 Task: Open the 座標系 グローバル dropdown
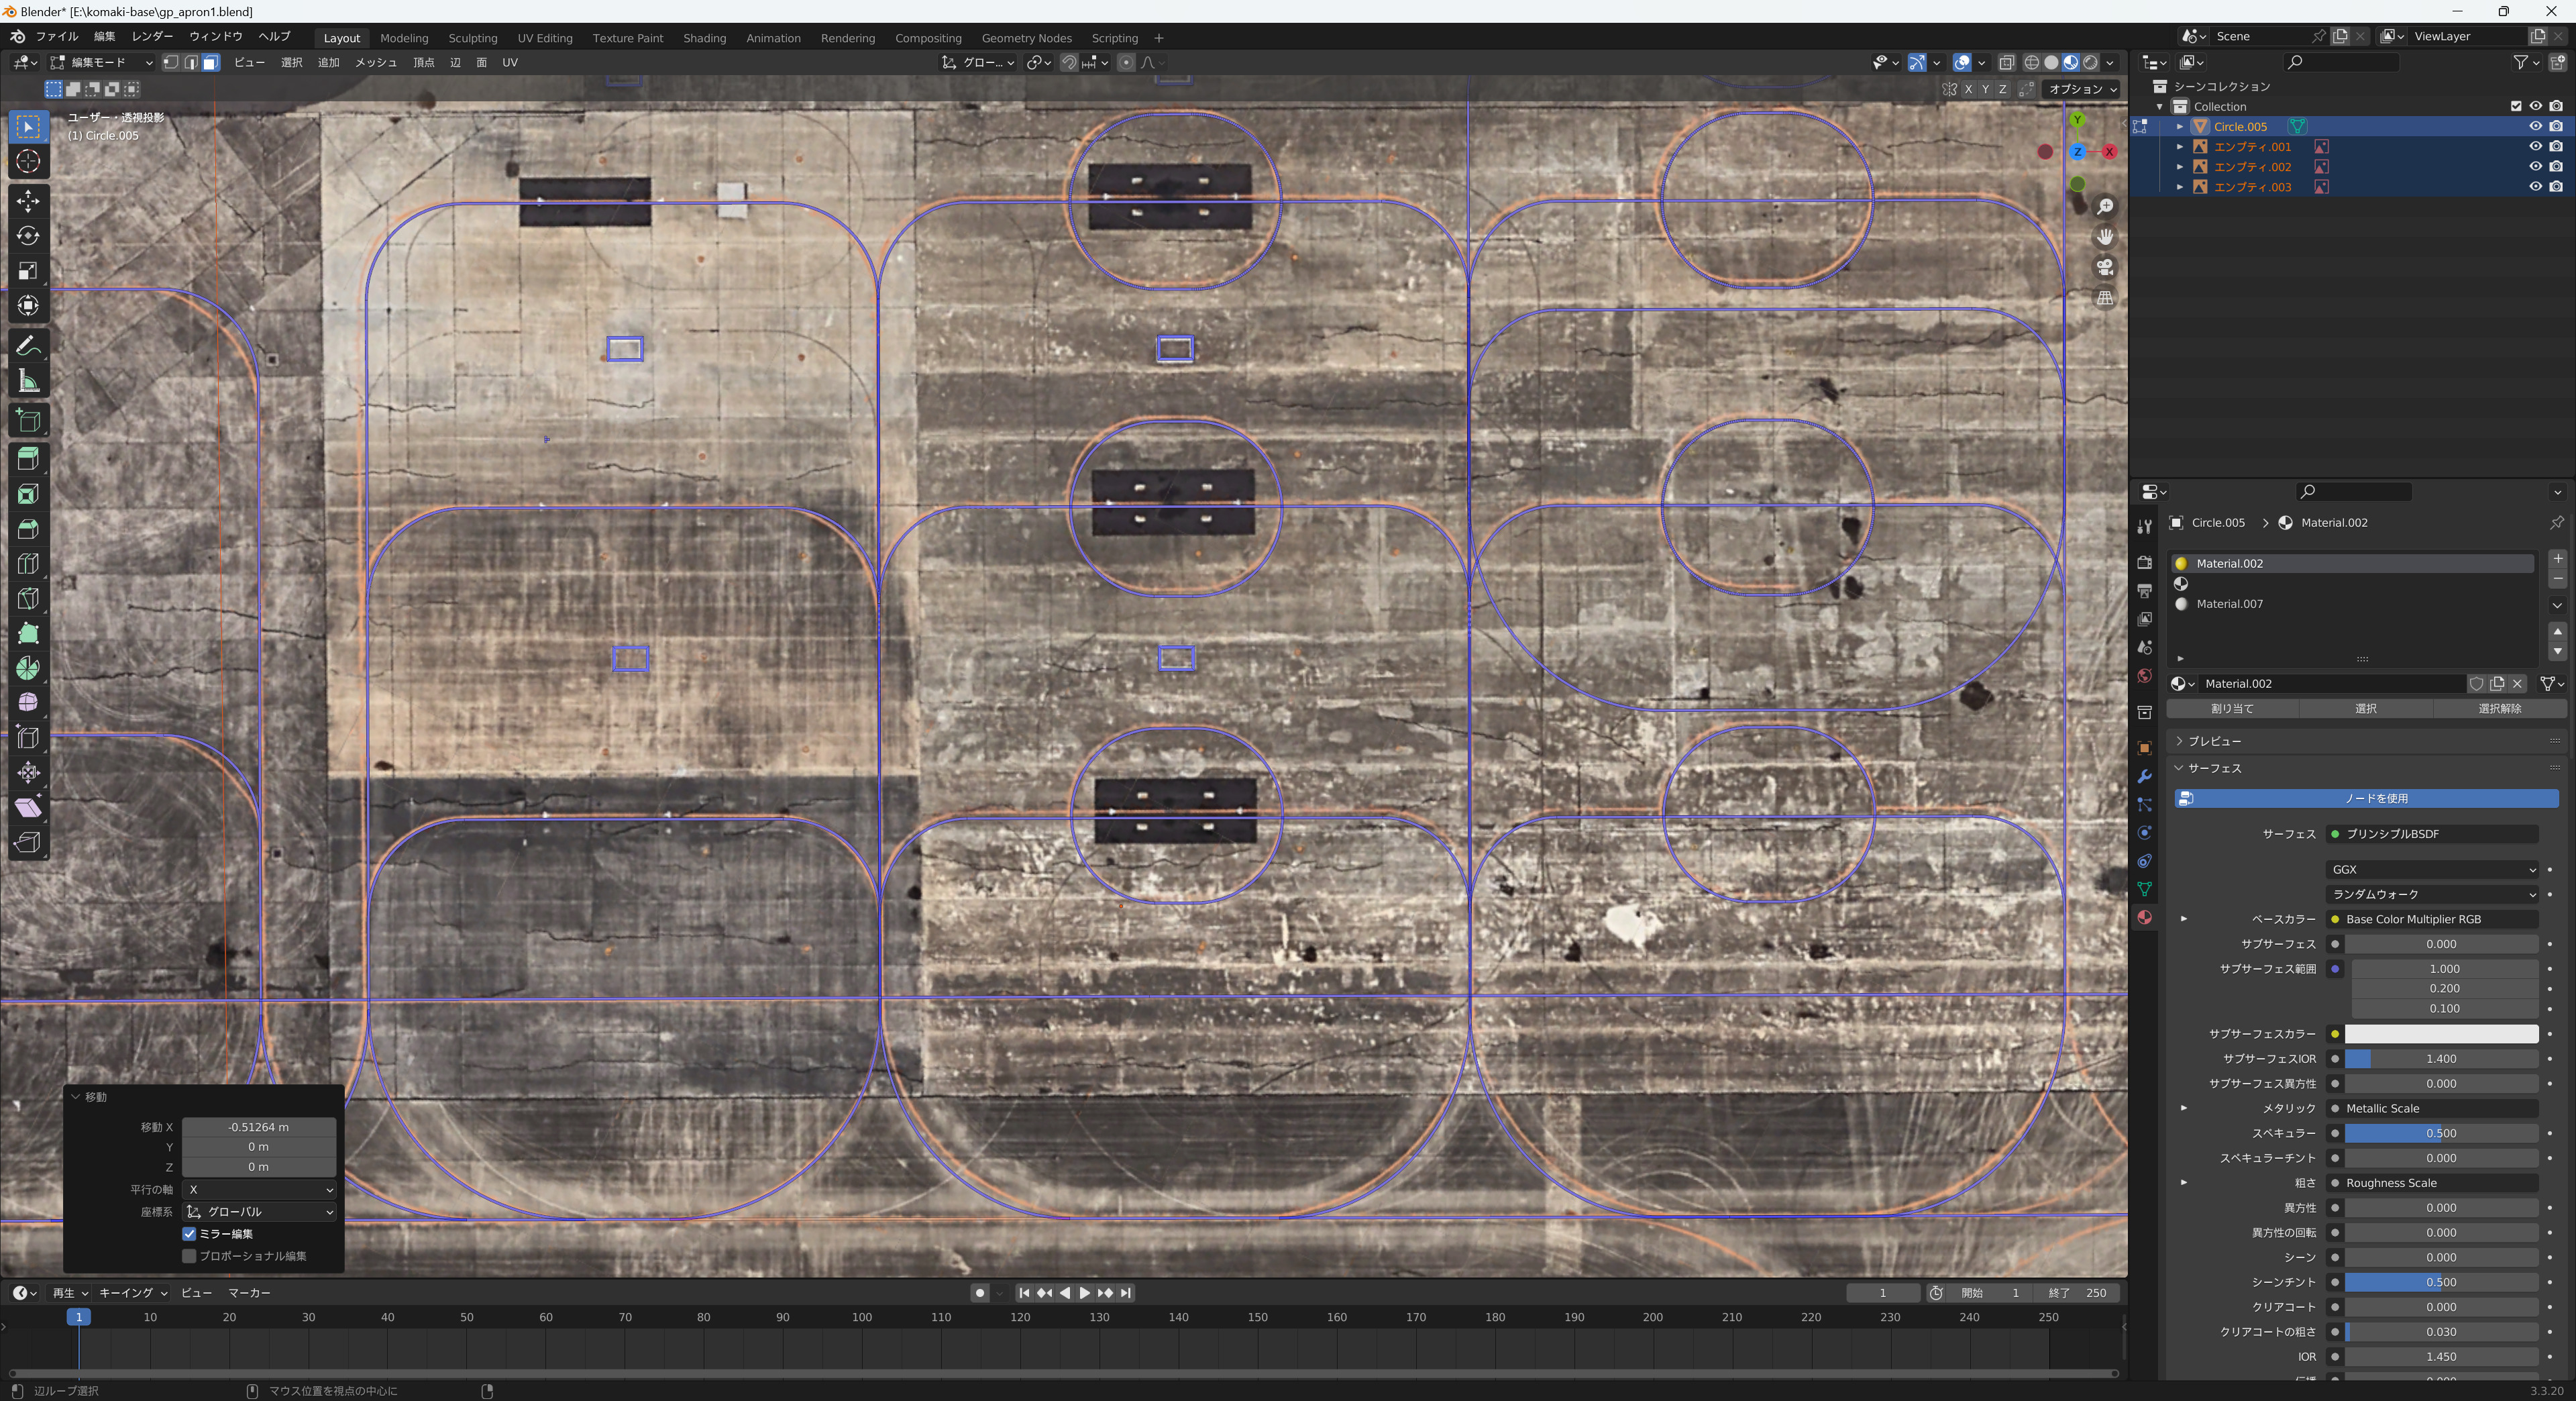point(259,1212)
